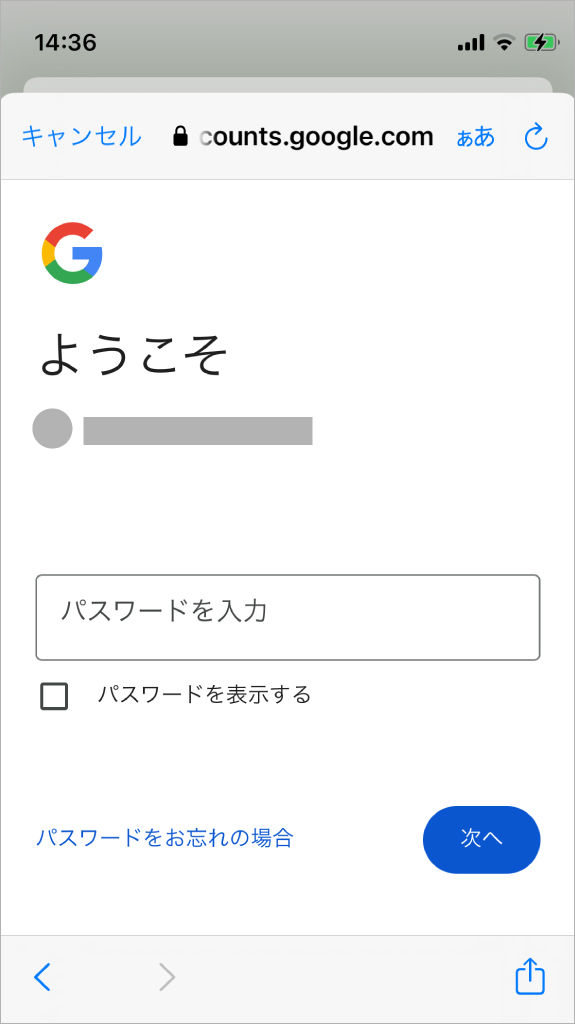Tap the redacted account email chip

197,430
